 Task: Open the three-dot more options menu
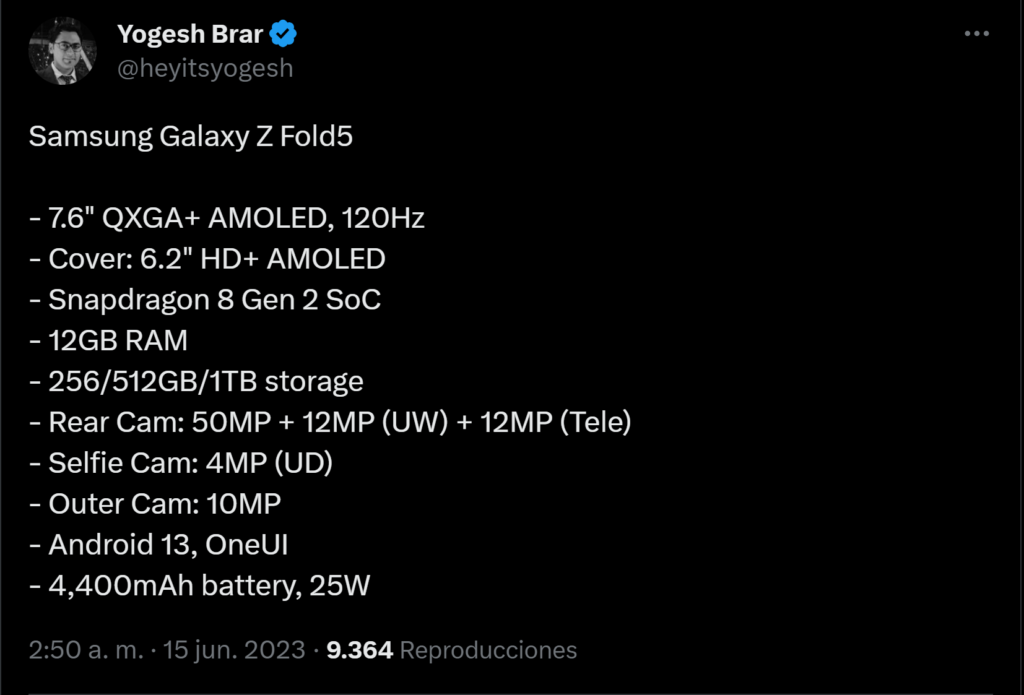point(976,35)
